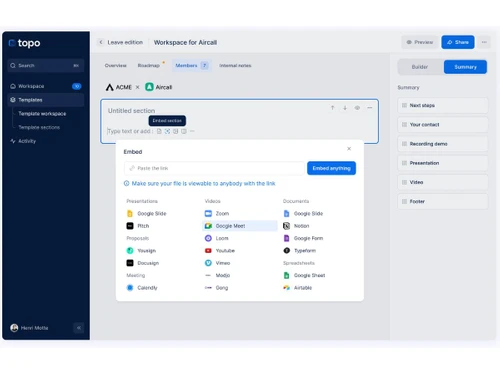Click the Activity pulse icon
Image resolution: width=500 pixels, height=375 pixels.
(13, 141)
